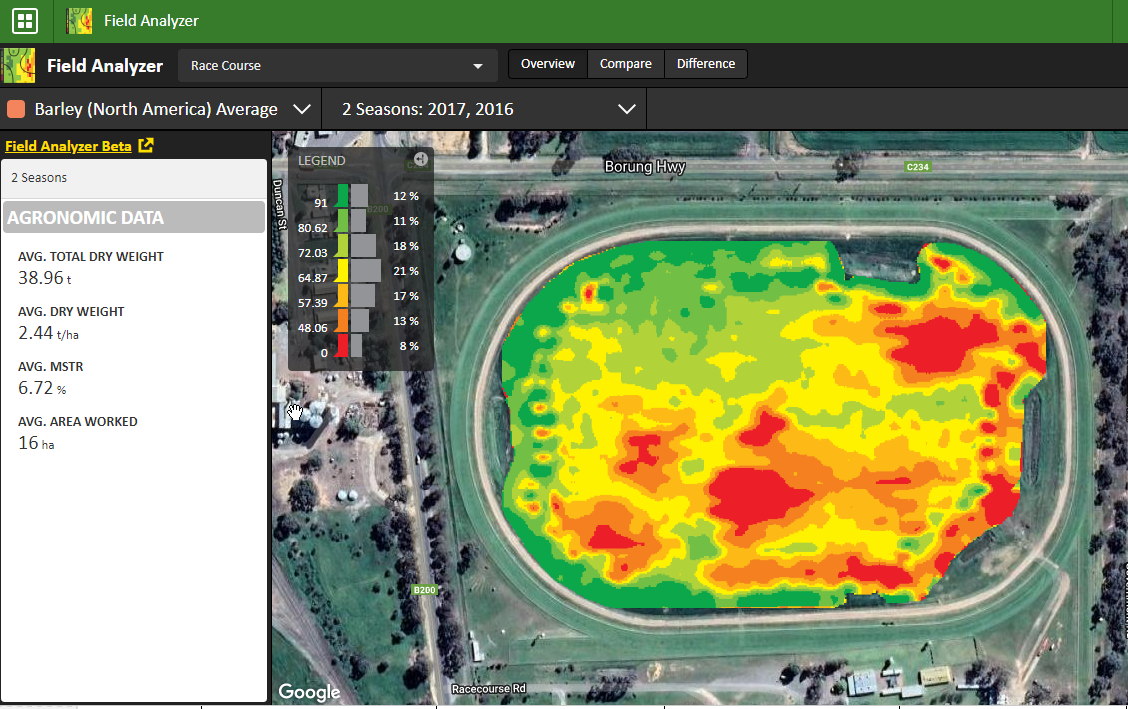Click the orange Barley layer color swatch
This screenshot has height=709, width=1128.
(16, 109)
